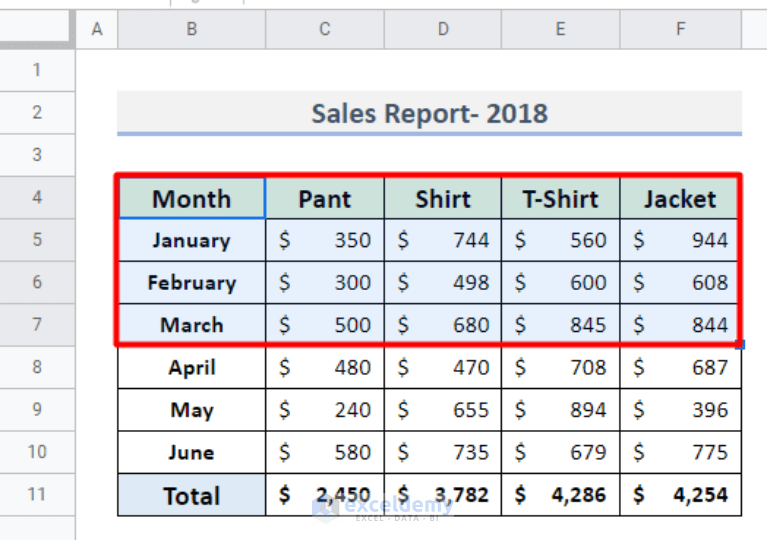This screenshot has height=540, width=767.
Task: Select February's Shirt value 498
Action: tap(443, 283)
